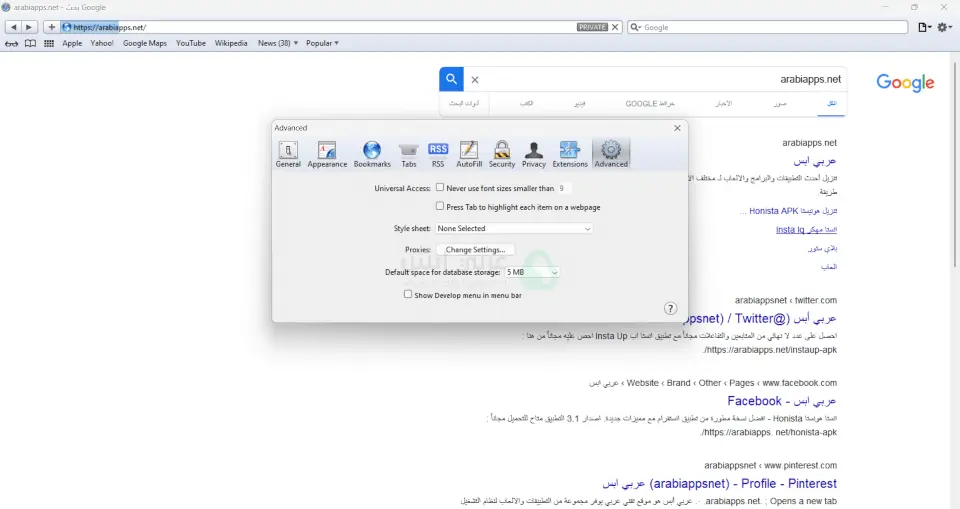Open Appearance preferences pane
The height and width of the screenshot is (509, 960).
coord(327,154)
